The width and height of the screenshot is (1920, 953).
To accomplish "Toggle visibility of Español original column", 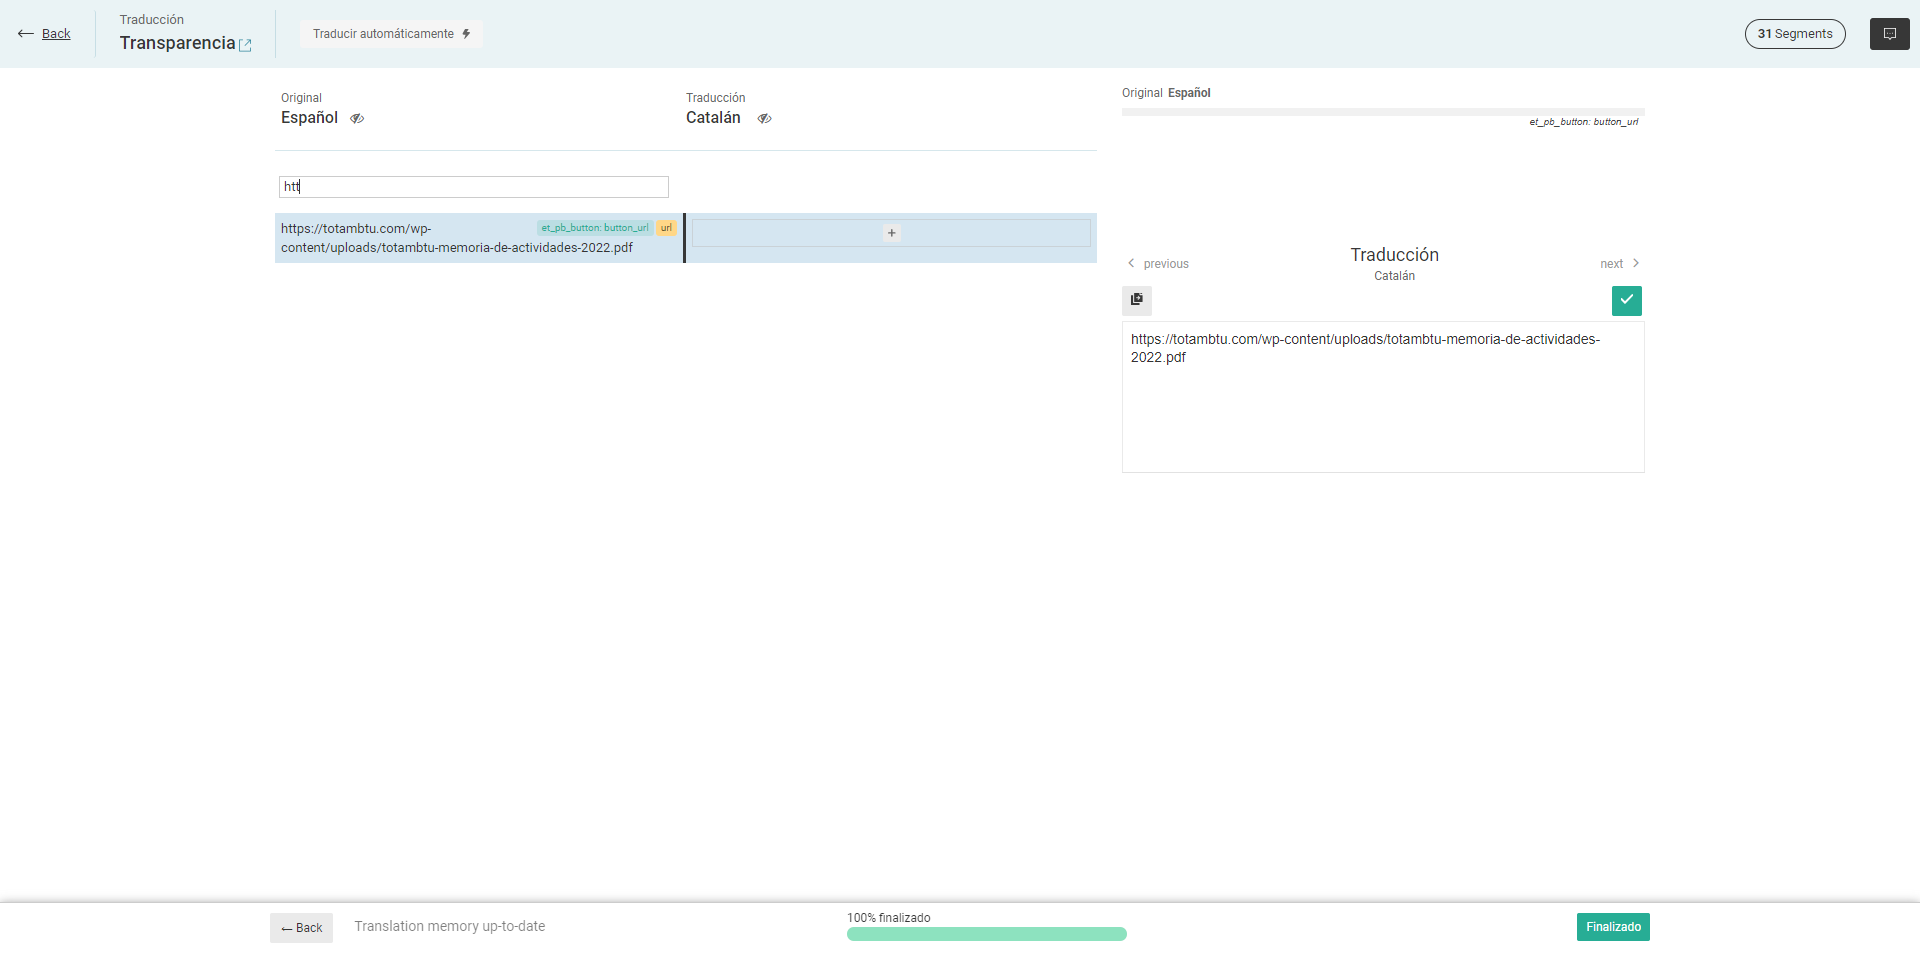I will click(357, 119).
